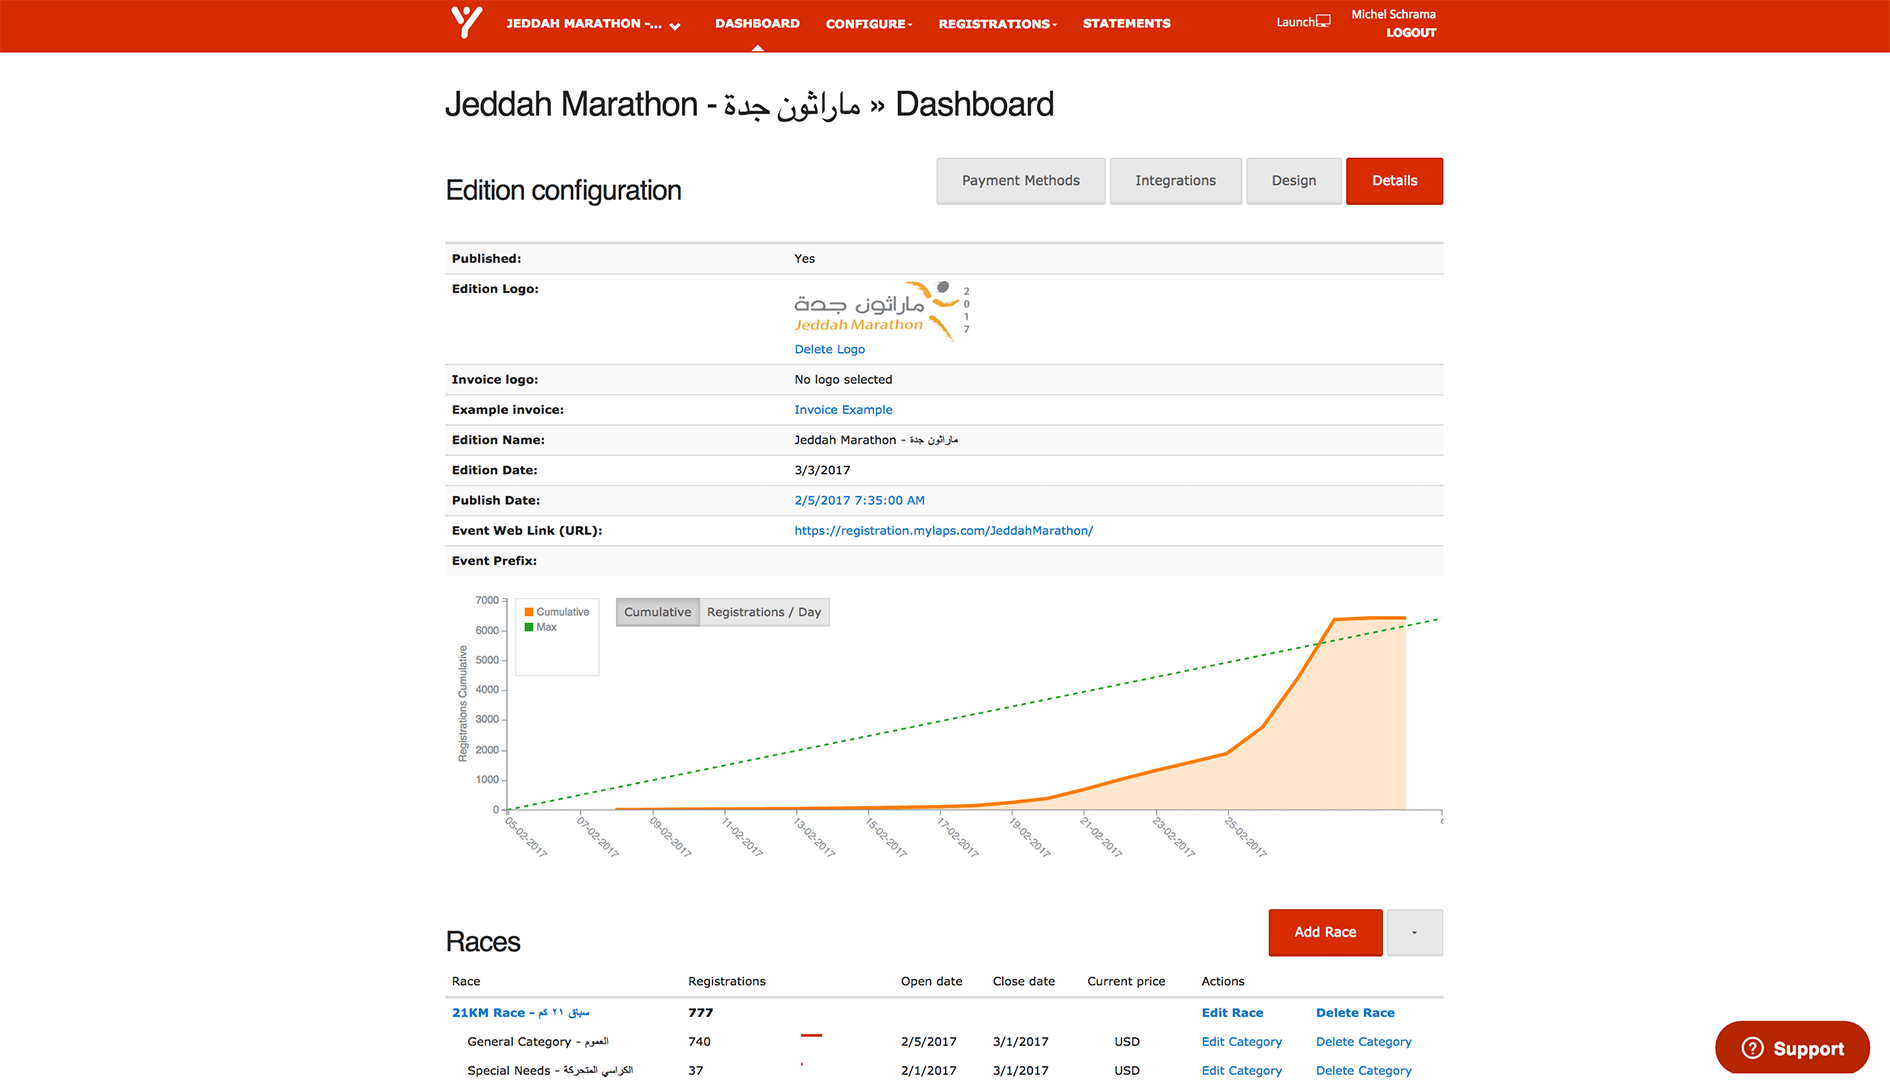
Task: Switch chart to Cumulative view
Action: coord(657,612)
